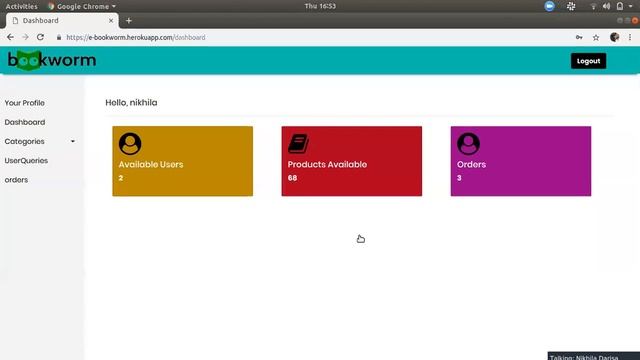Open a new browser tab

point(129,20)
